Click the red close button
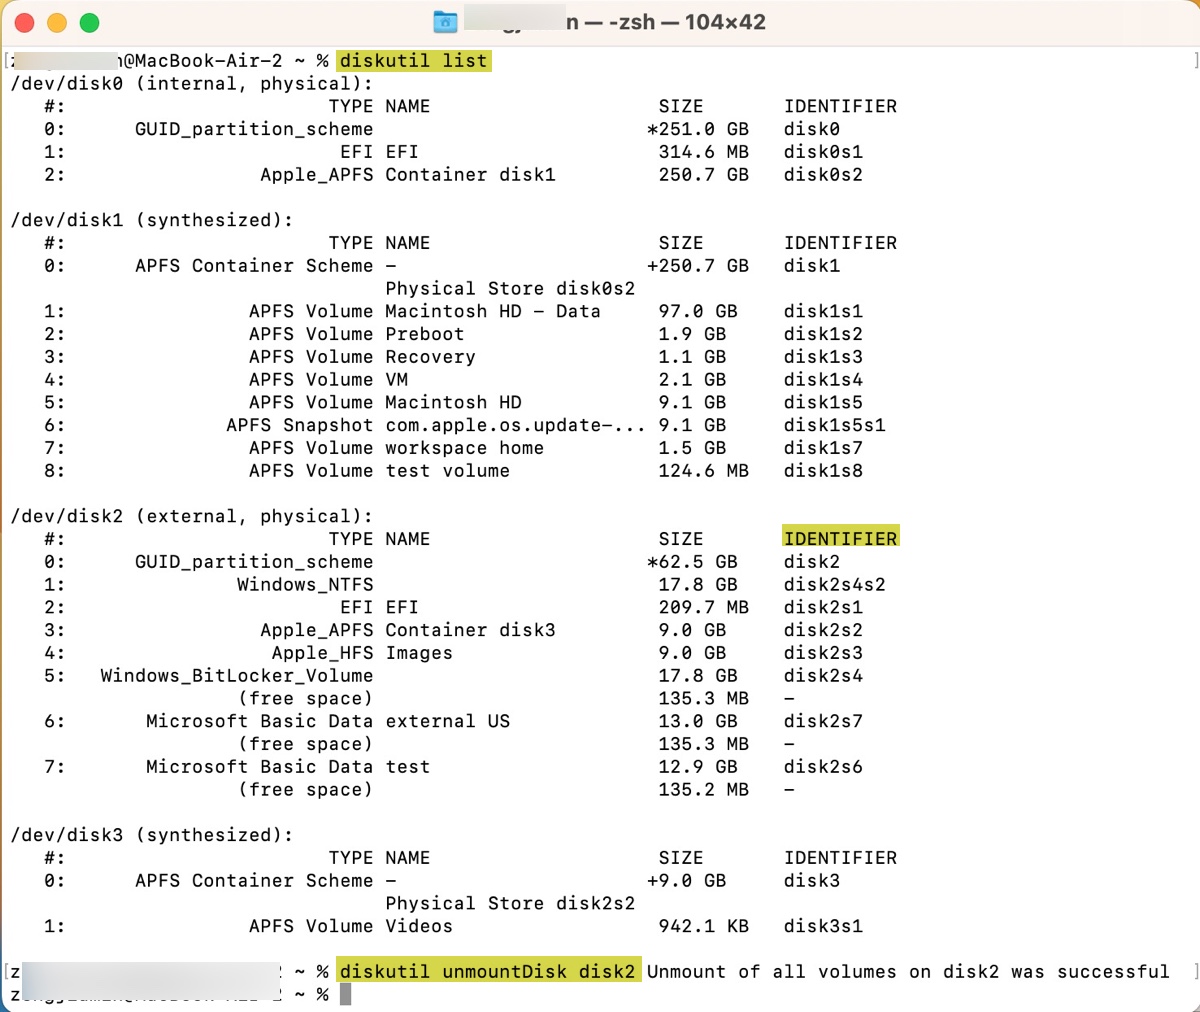 [24, 21]
